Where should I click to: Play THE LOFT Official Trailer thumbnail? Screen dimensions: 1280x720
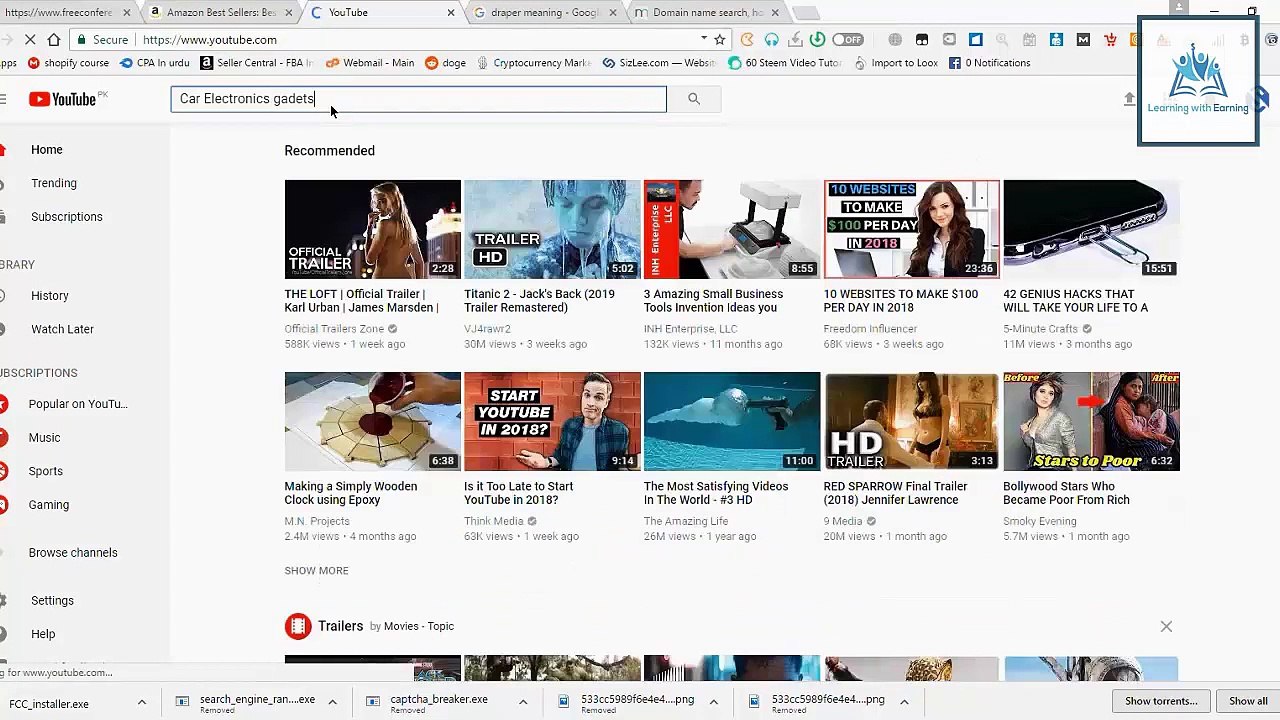point(372,229)
